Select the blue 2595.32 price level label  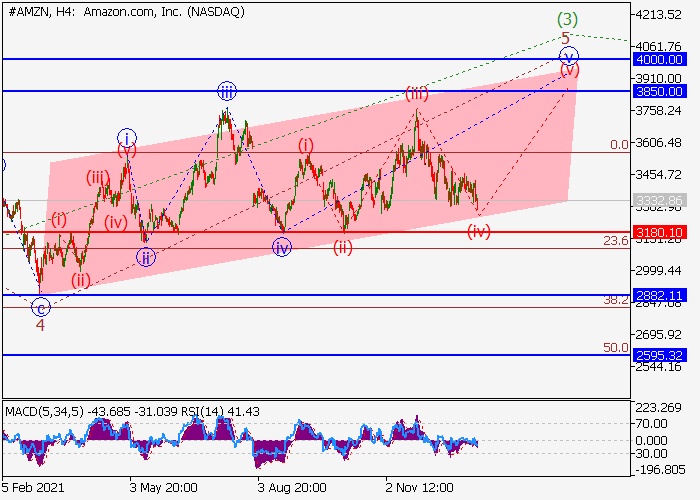pyautogui.click(x=659, y=356)
